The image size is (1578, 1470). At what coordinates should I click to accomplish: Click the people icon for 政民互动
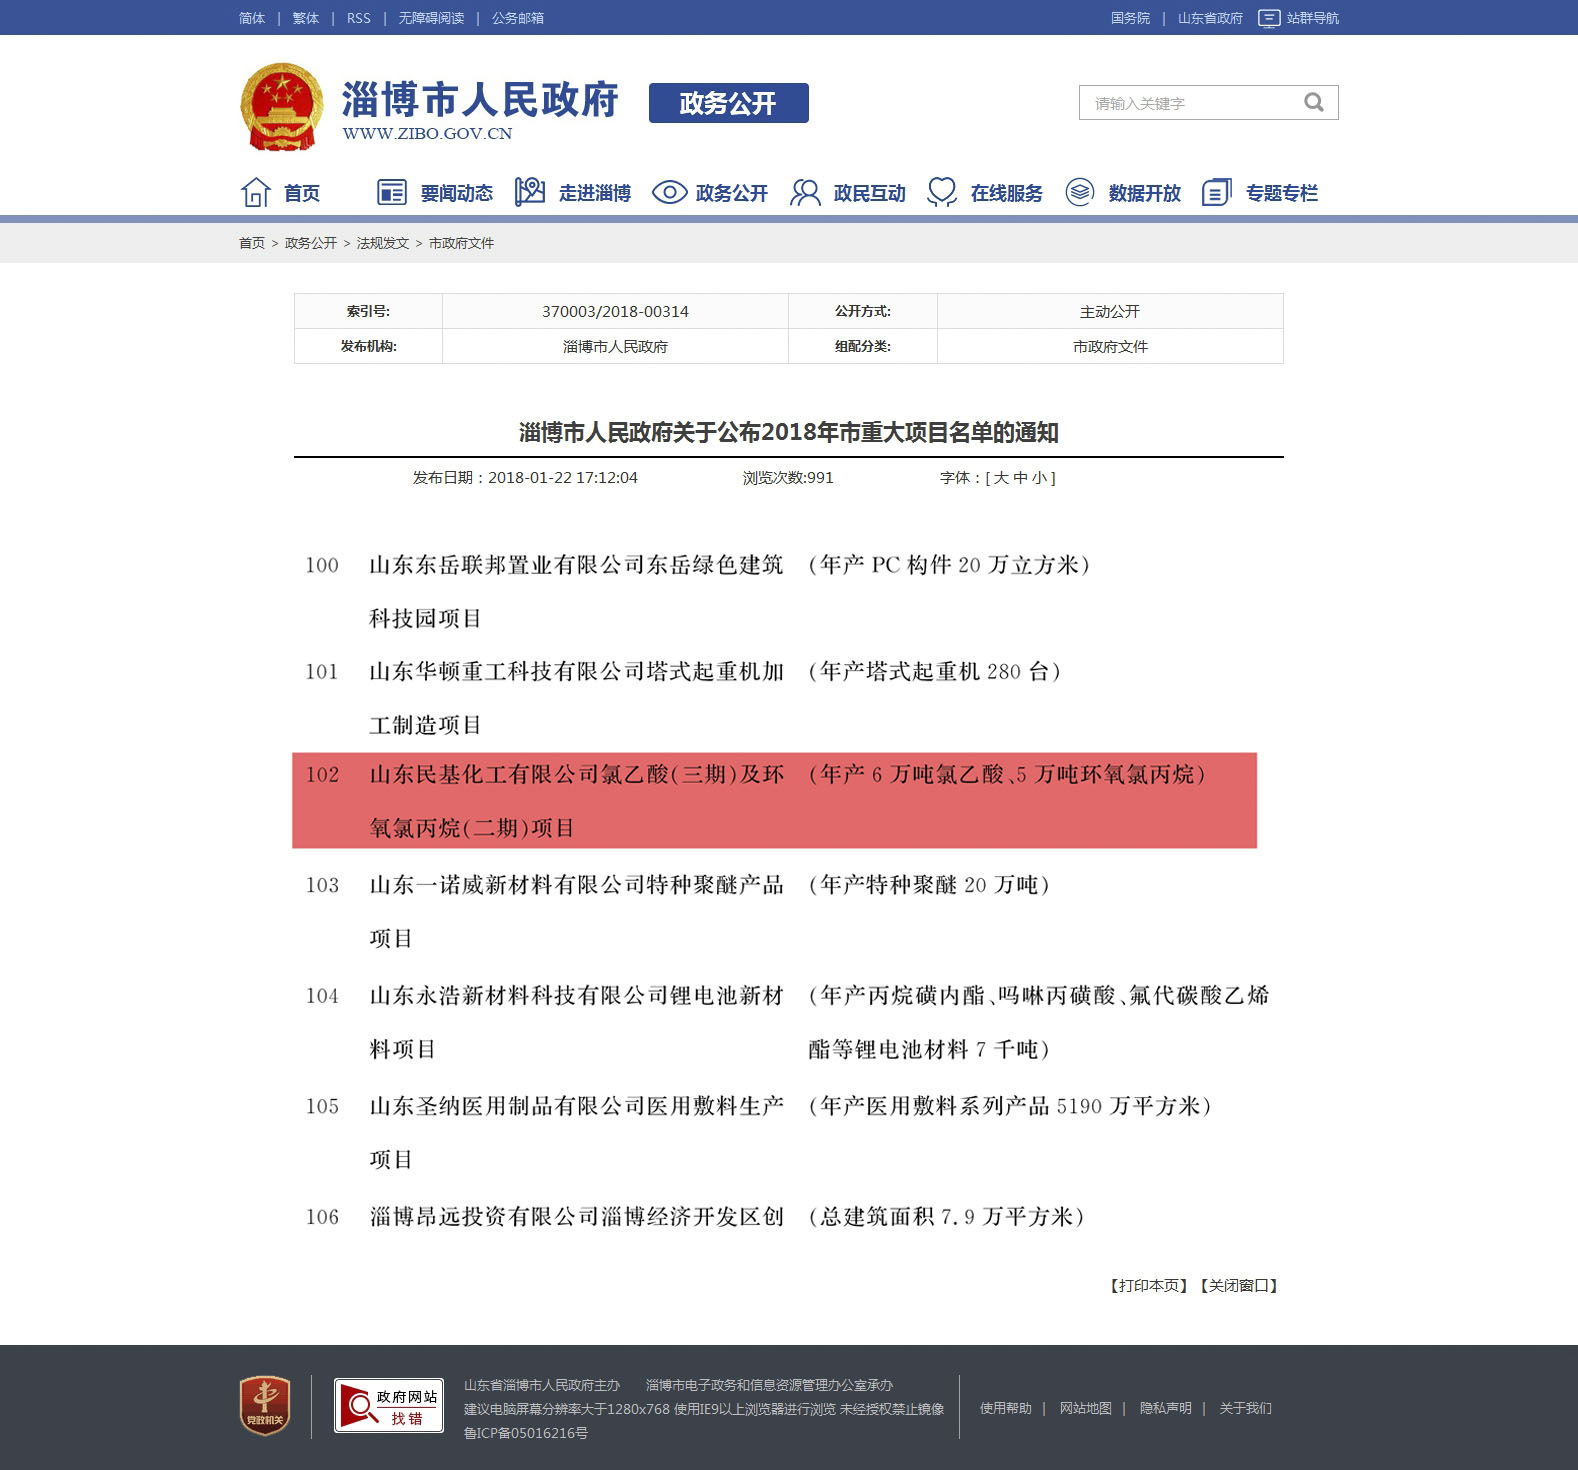[x=805, y=192]
